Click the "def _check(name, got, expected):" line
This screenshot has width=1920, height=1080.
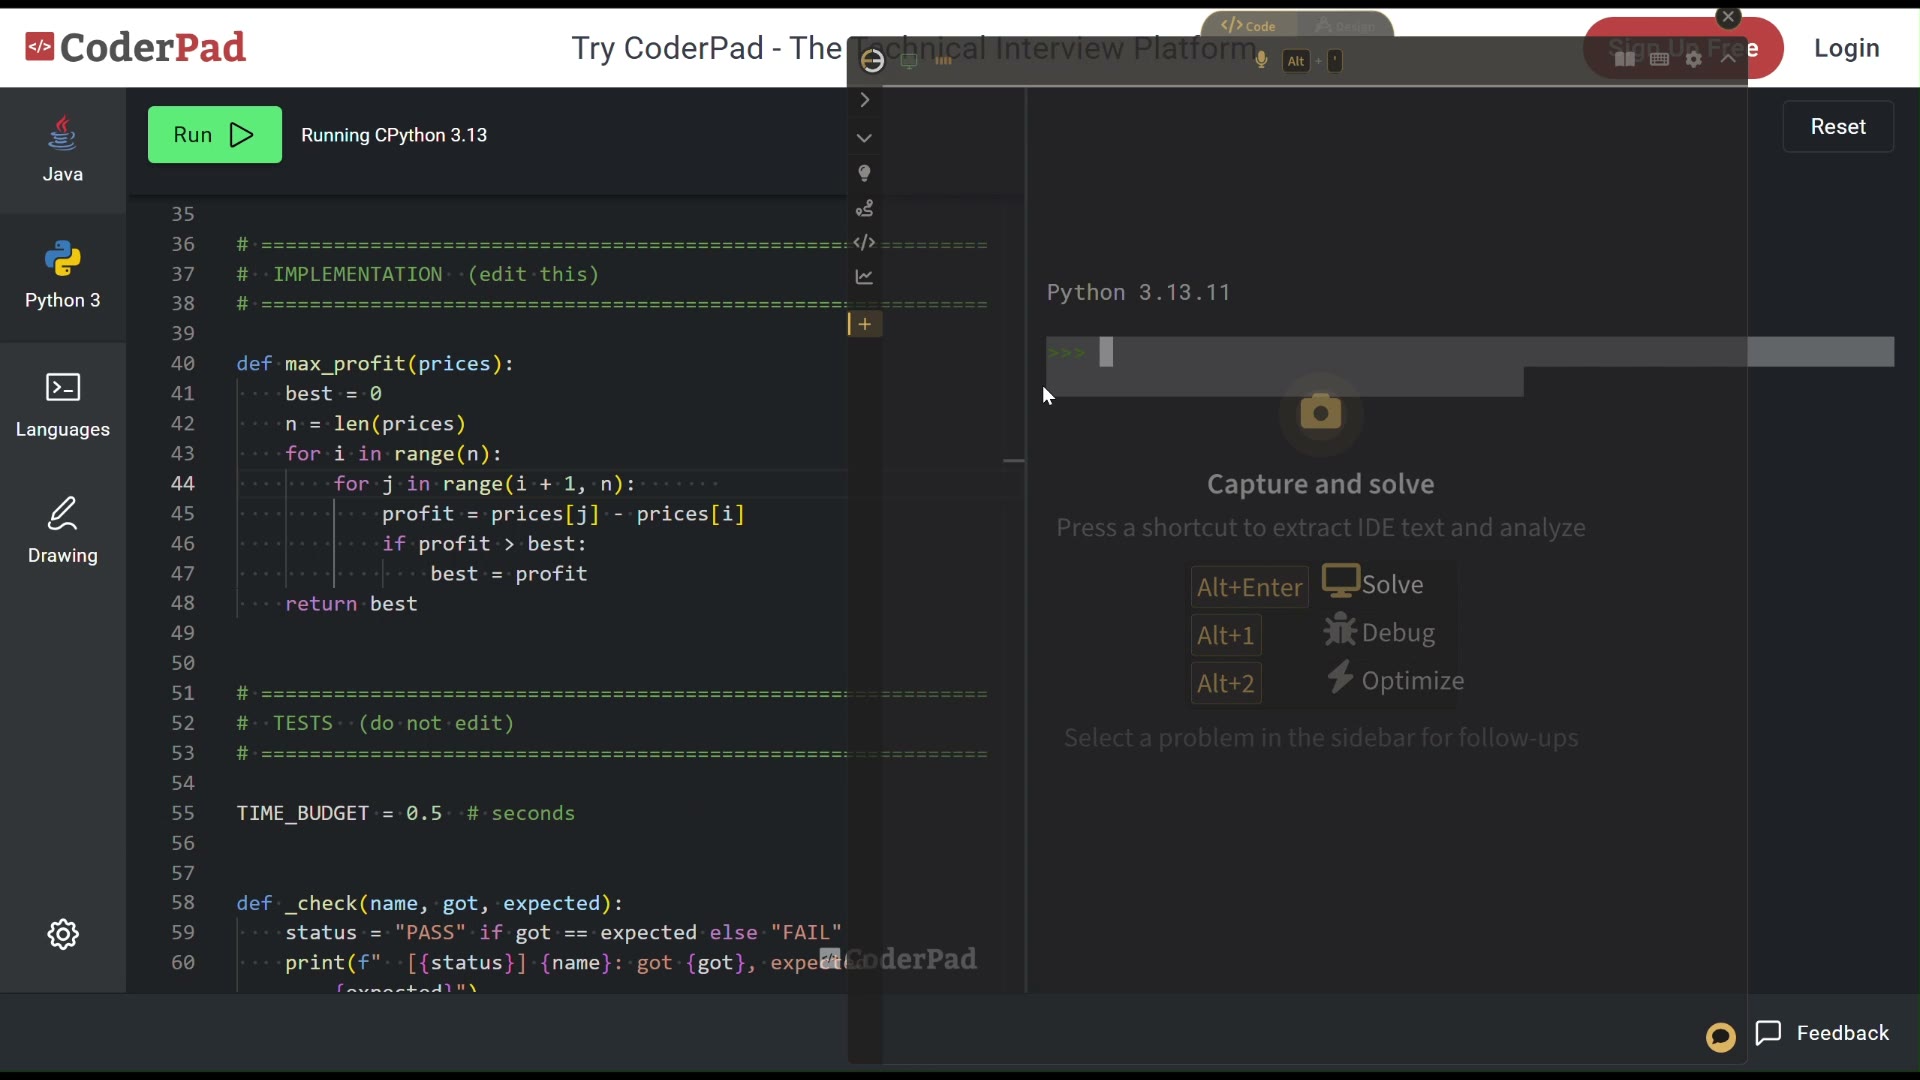pos(430,904)
